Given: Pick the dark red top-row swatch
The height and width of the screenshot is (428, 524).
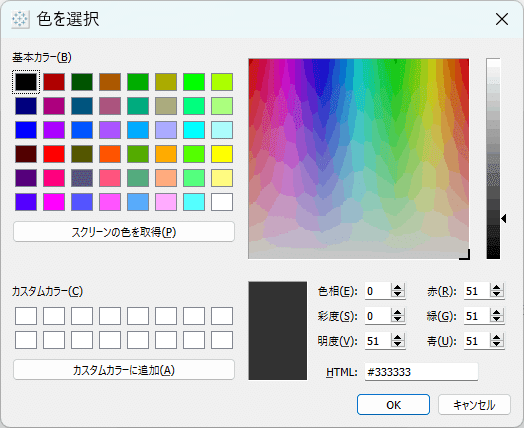Looking at the screenshot, I should click(54, 82).
